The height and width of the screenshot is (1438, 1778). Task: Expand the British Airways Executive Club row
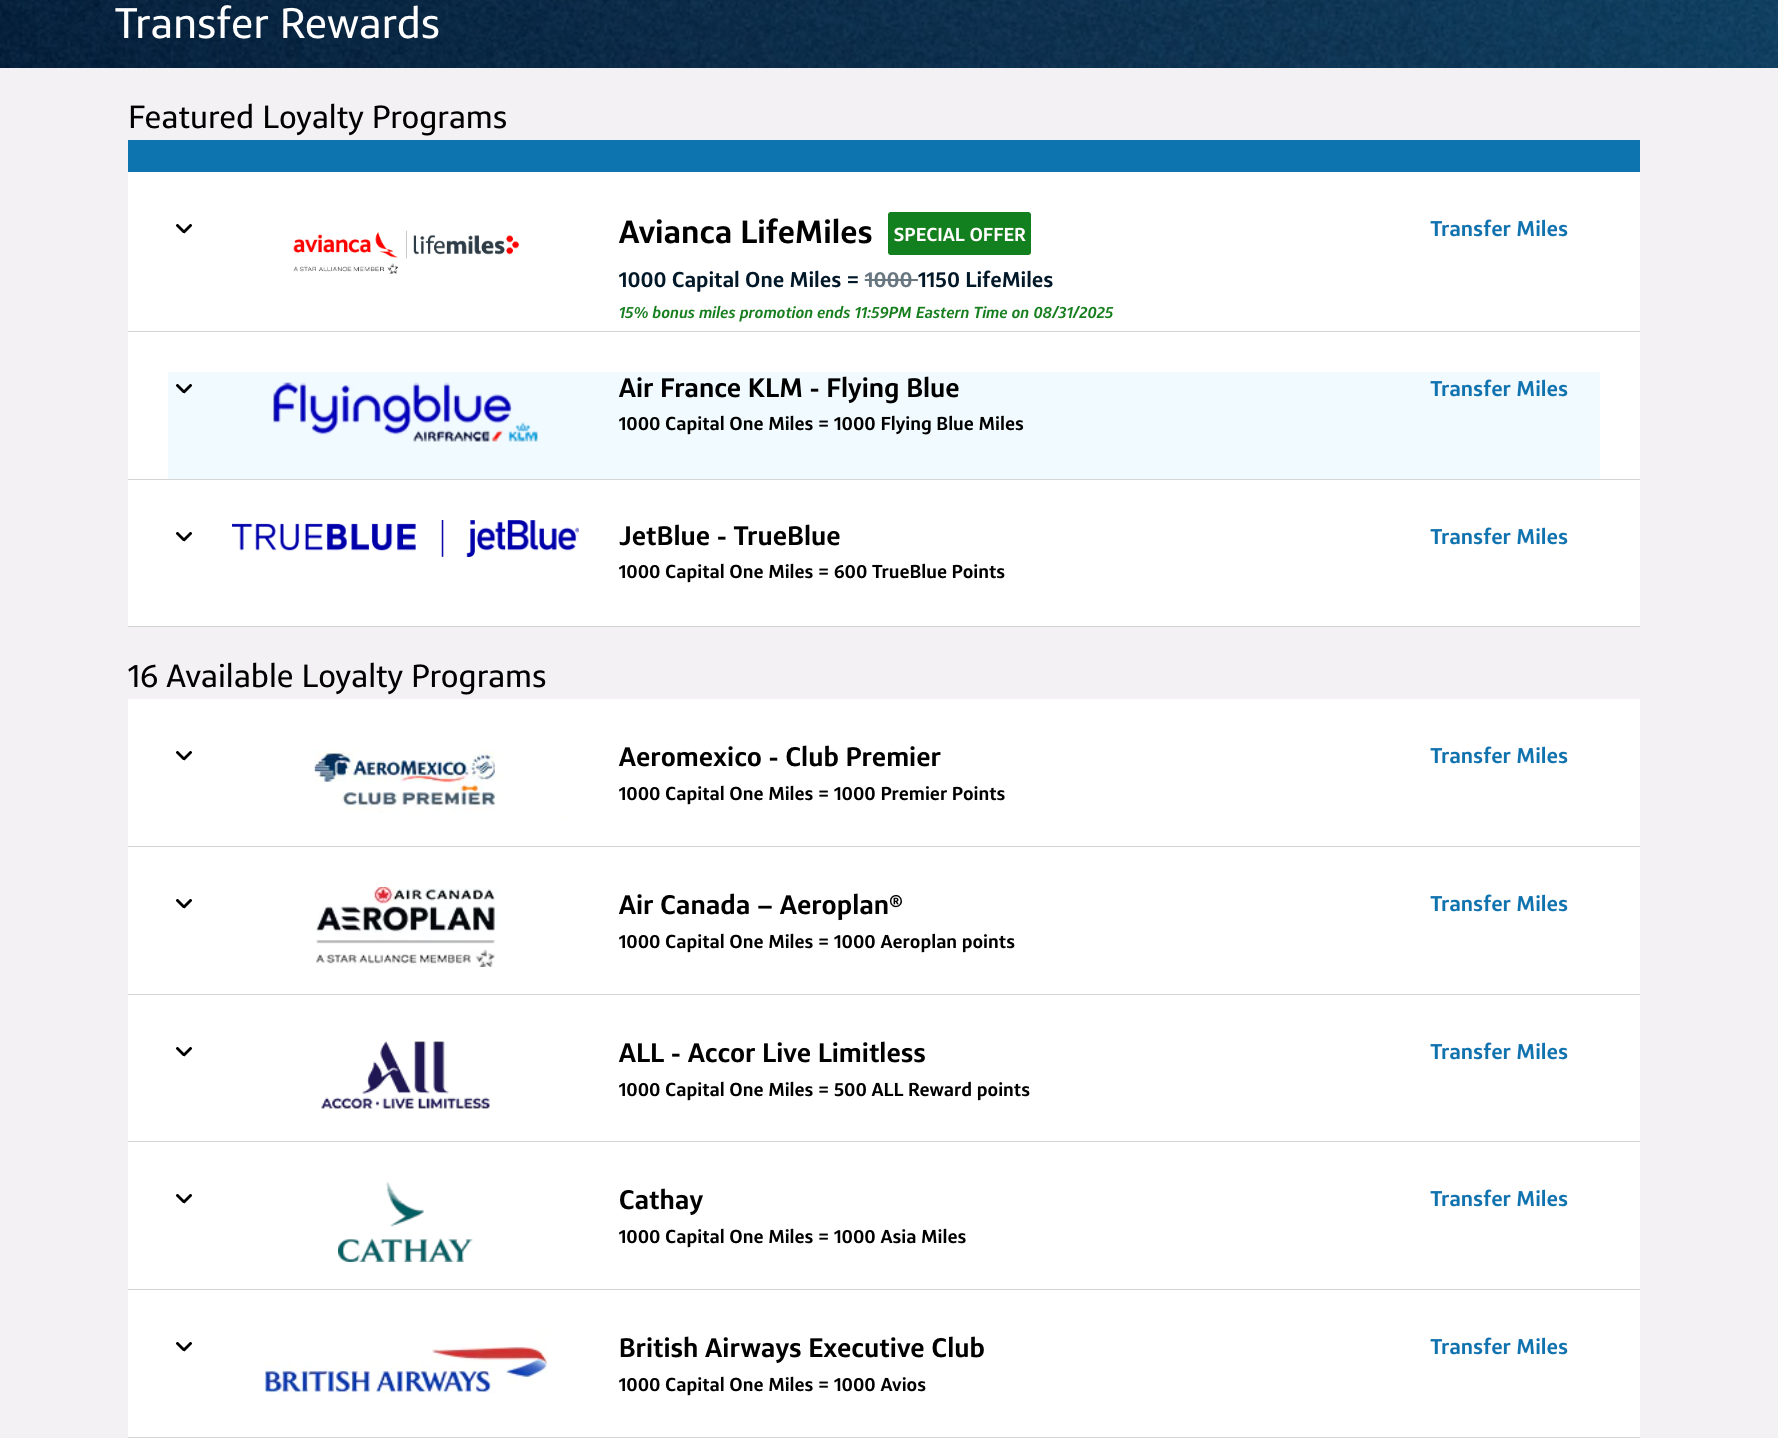[184, 1347]
